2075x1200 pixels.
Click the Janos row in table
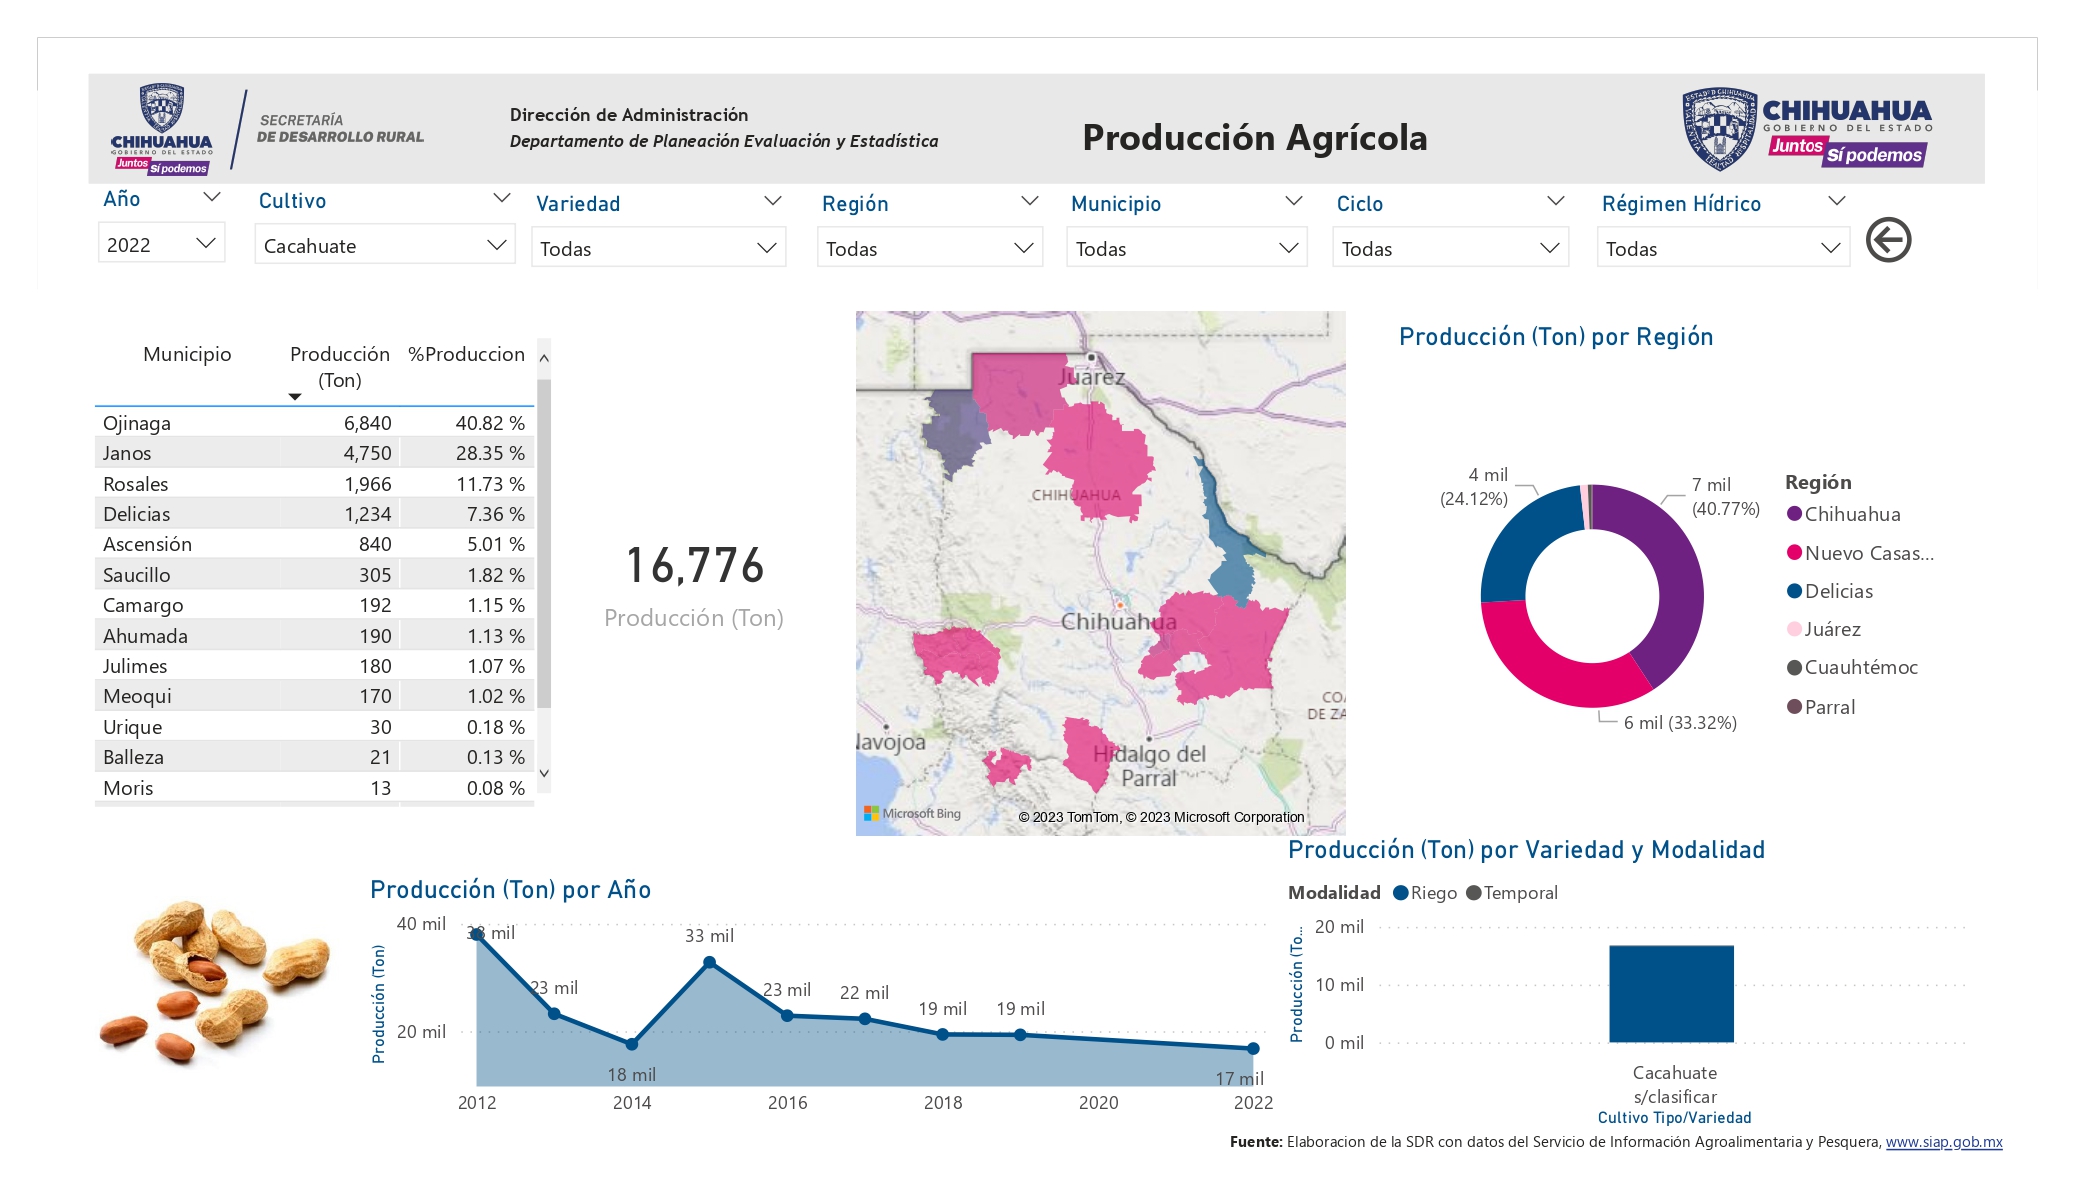click(314, 453)
